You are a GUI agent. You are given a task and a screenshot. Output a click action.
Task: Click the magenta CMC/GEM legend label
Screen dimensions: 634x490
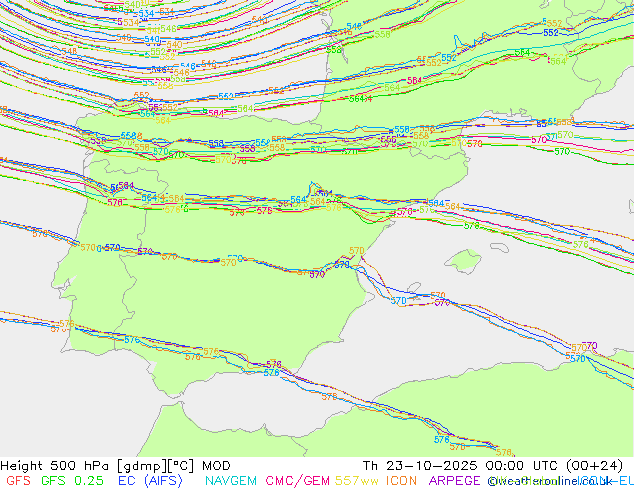(298, 481)
